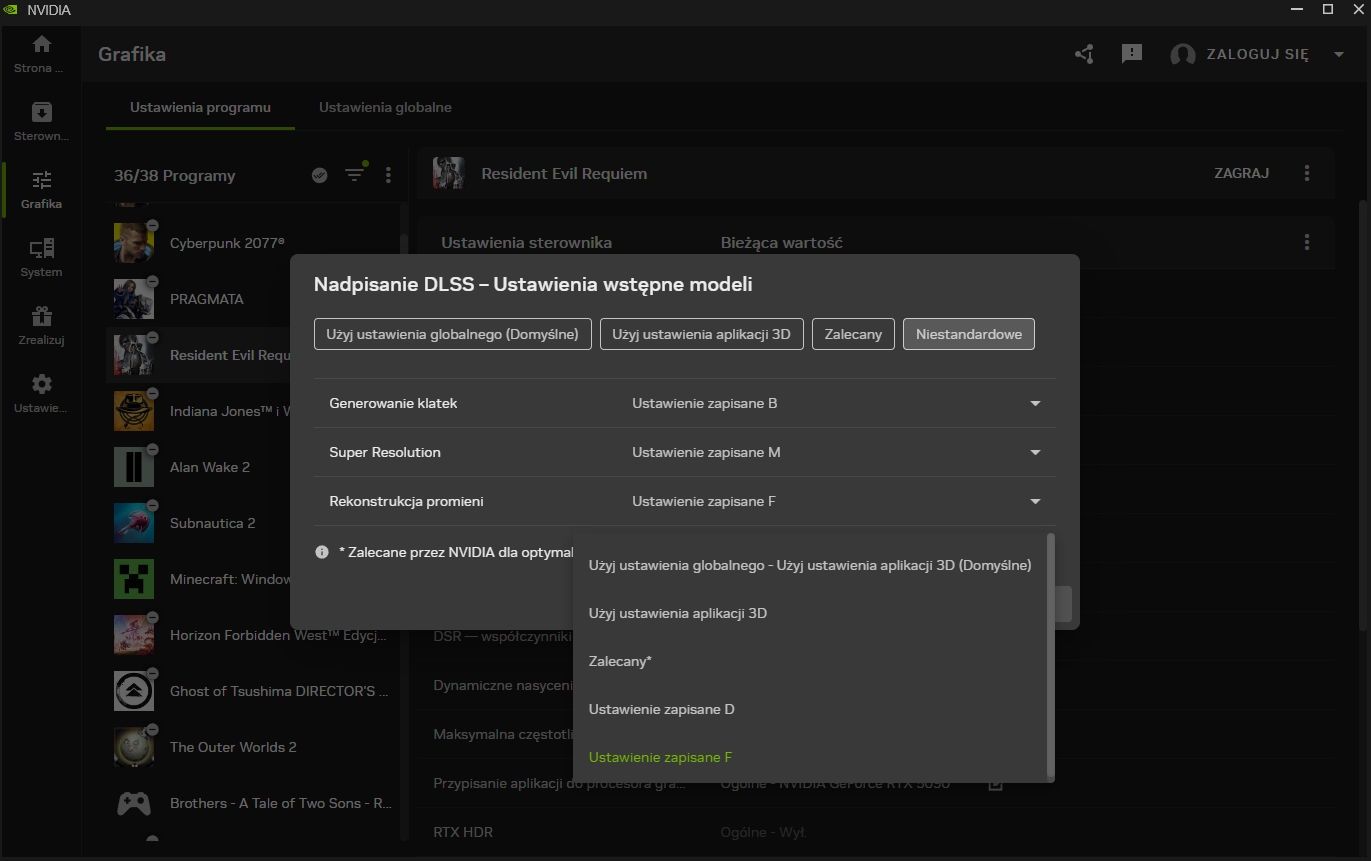Open the feedback icon with exclamation mark
The width and height of the screenshot is (1371, 861).
point(1132,54)
